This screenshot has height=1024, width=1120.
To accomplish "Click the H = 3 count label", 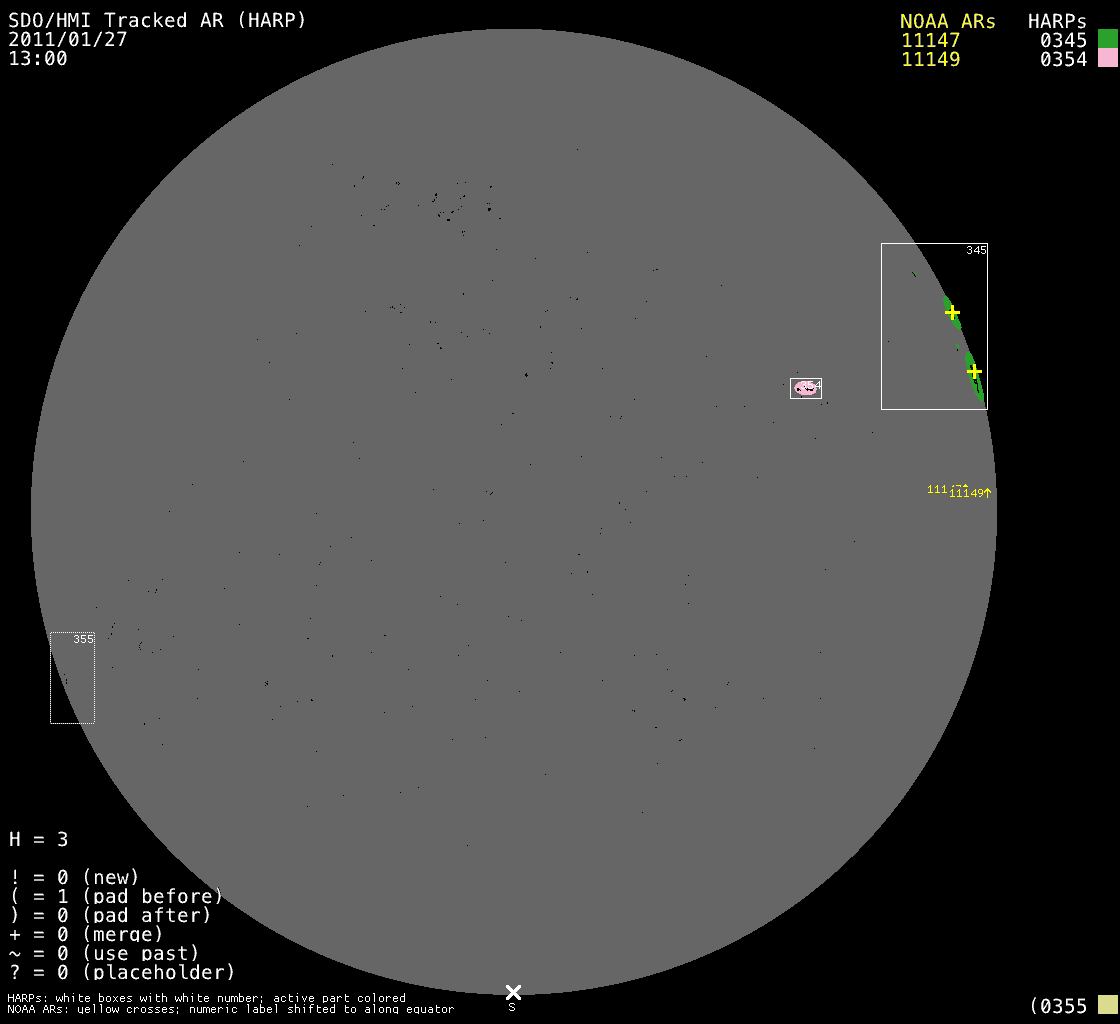I will click(39, 839).
